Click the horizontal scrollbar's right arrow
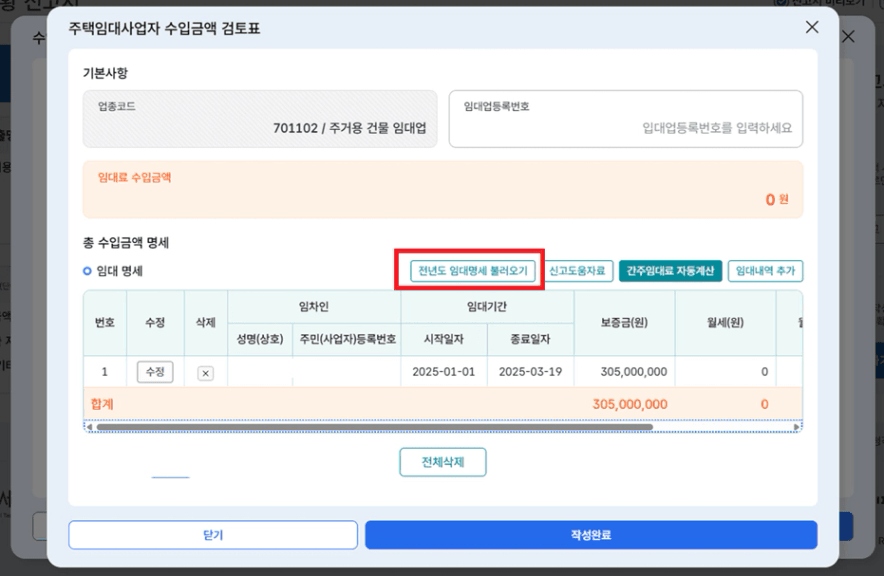884x576 pixels. click(x=797, y=427)
